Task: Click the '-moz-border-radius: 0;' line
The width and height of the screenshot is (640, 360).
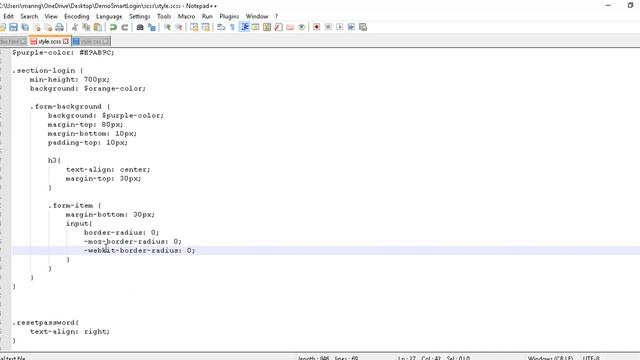Action: point(133,241)
